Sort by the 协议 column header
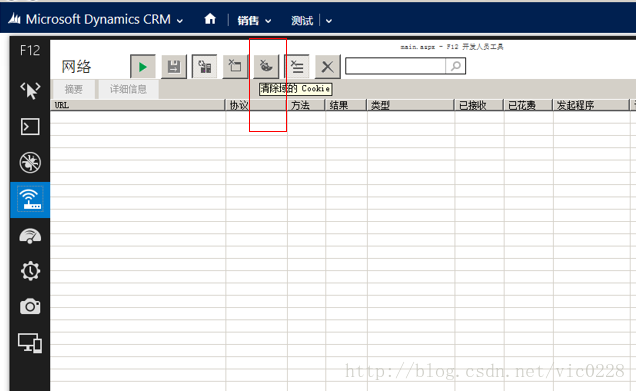The image size is (636, 391). [x=256, y=105]
